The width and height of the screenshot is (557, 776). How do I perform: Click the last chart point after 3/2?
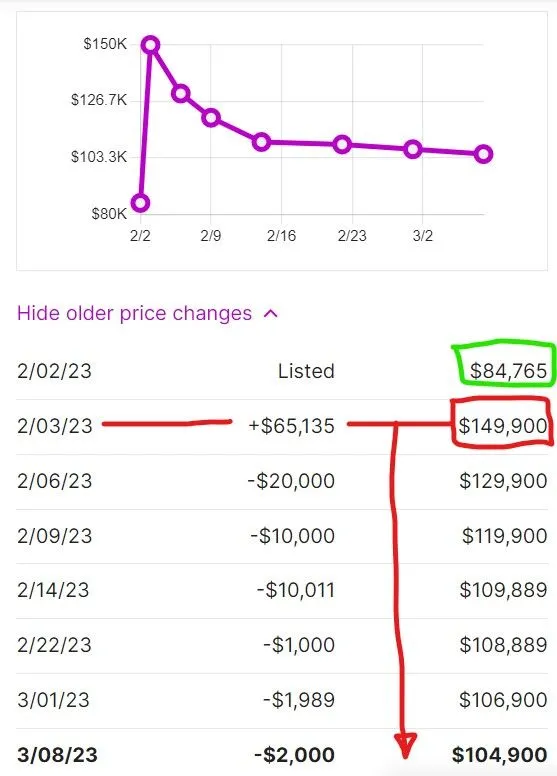[x=483, y=154]
